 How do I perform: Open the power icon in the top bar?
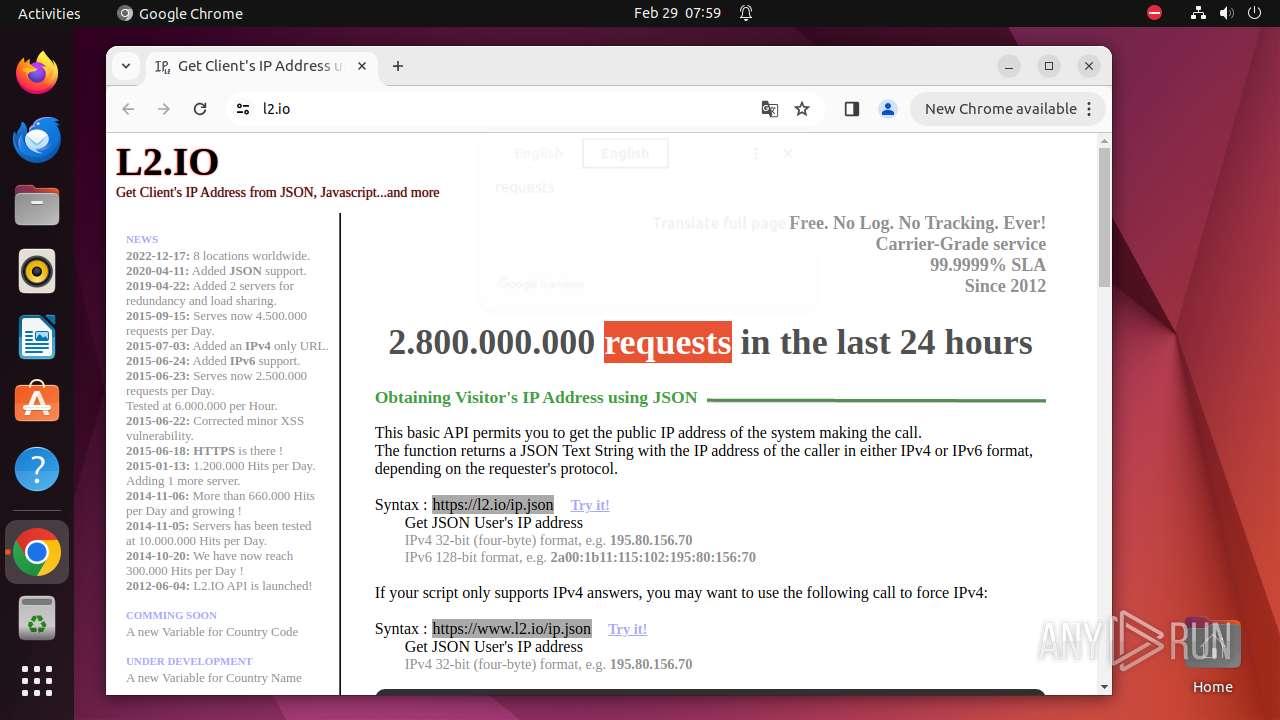point(1254,13)
